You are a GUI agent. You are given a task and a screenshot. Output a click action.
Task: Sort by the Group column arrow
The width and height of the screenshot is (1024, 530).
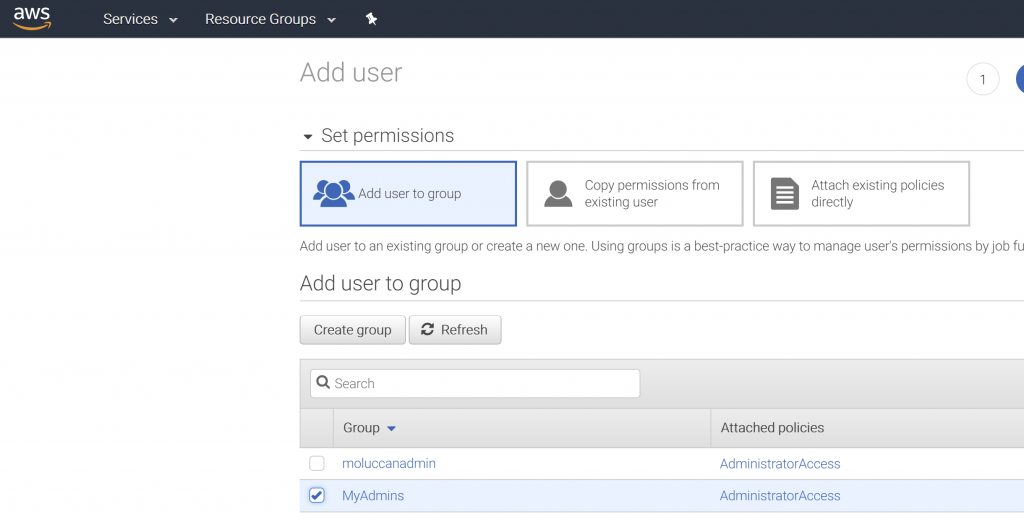click(x=391, y=429)
